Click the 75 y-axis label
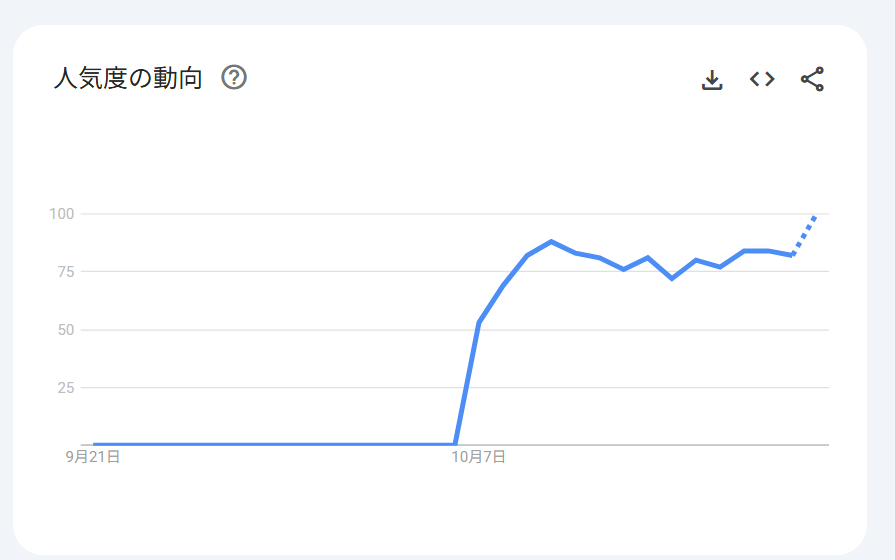This screenshot has width=895, height=560. tap(66, 272)
